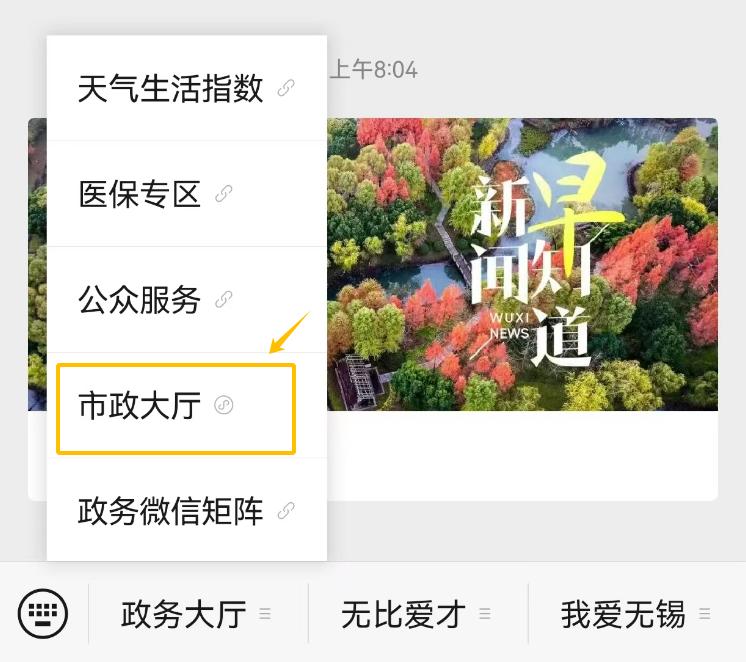Click mini-program icon beside 市政大厅
This screenshot has height=662, width=746.
pos(224,405)
